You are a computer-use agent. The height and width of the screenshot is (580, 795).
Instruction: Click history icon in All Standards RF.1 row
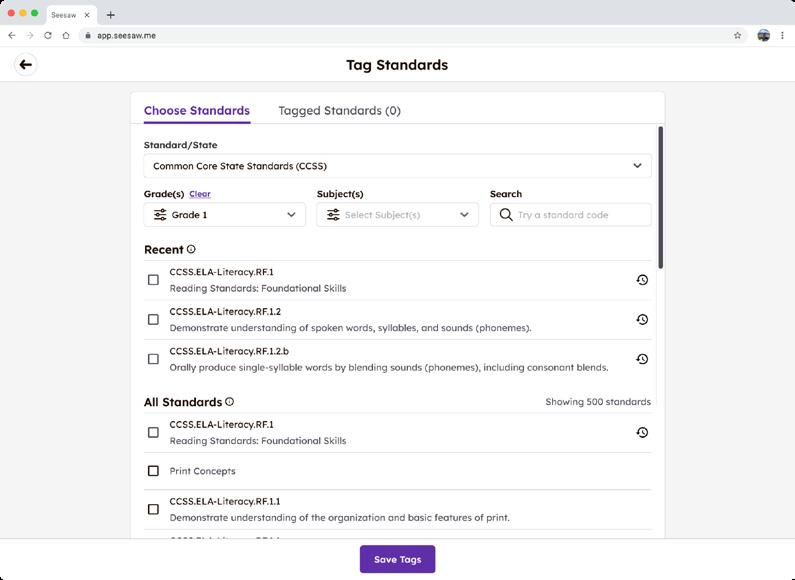(x=642, y=433)
